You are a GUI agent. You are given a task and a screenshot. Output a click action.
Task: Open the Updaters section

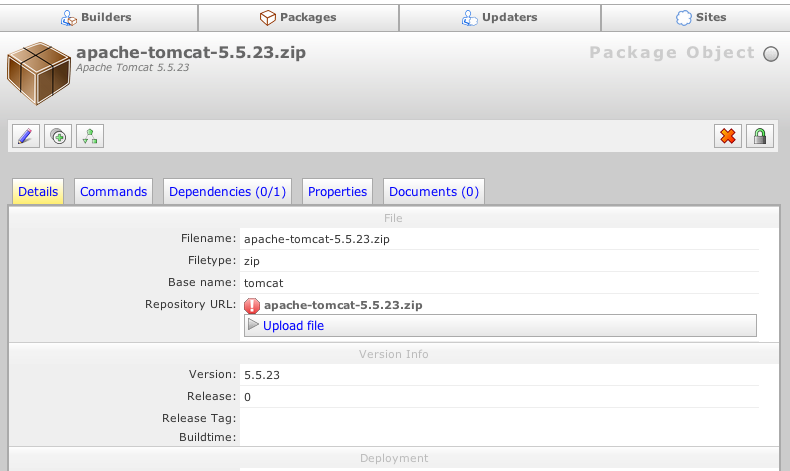click(x=500, y=18)
